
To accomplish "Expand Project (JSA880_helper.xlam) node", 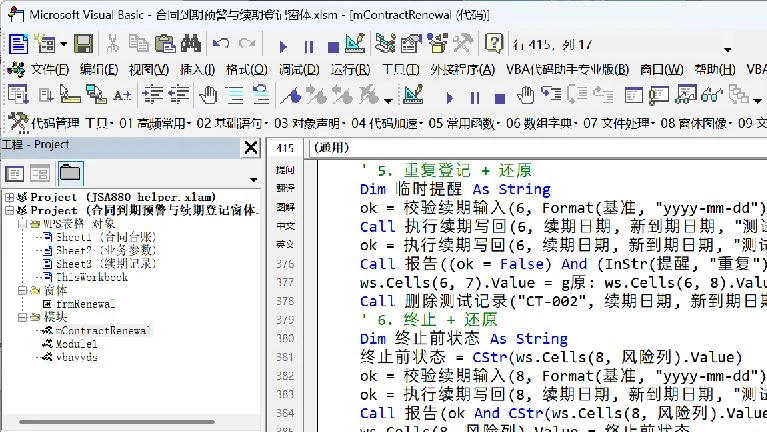I will (x=9, y=197).
